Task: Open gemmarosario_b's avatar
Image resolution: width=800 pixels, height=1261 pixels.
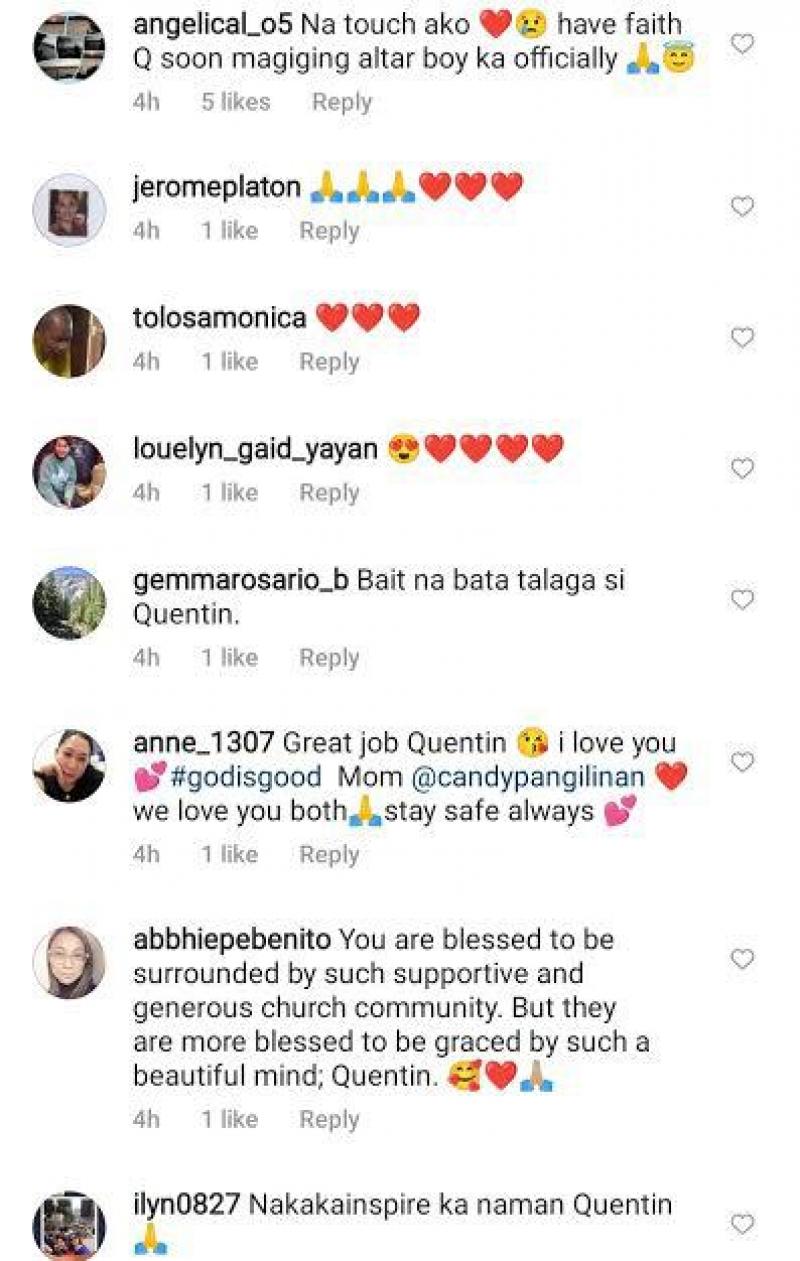Action: (x=69, y=603)
